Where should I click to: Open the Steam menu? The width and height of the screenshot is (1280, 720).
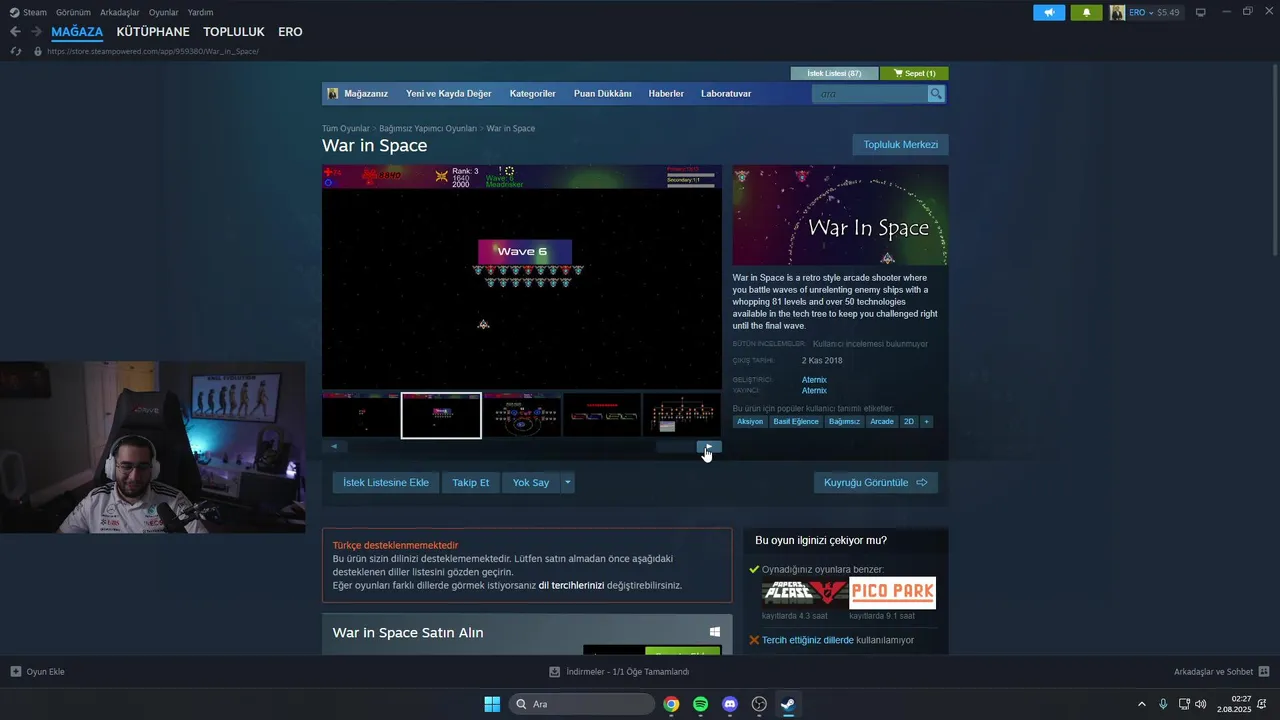click(28, 12)
